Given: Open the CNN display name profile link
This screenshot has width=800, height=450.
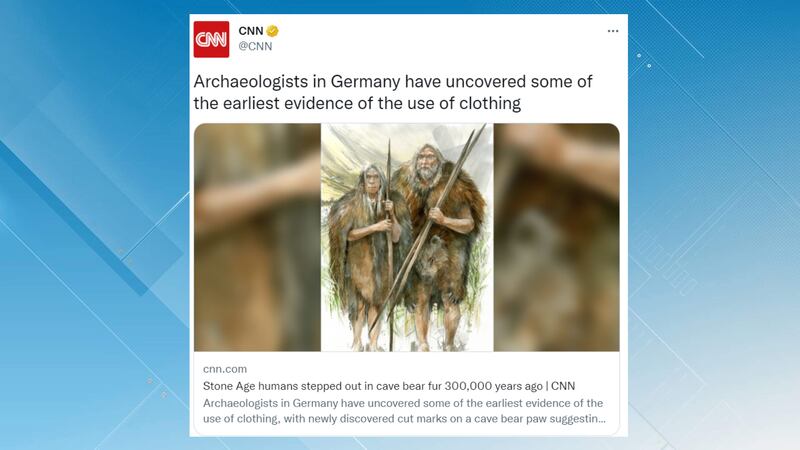Looking at the screenshot, I should pyautogui.click(x=251, y=31).
